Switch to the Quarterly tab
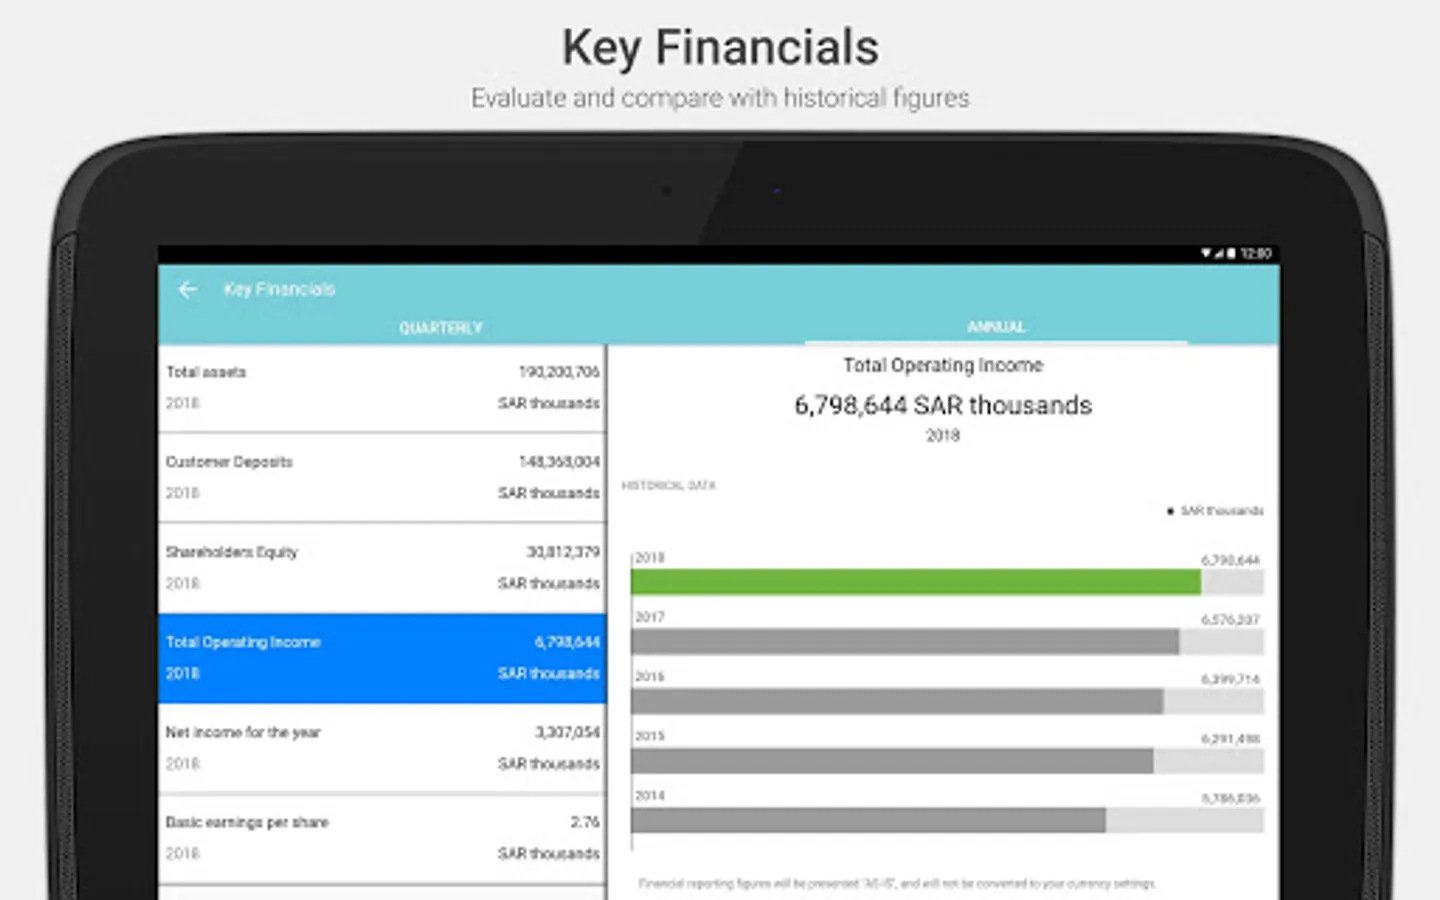 (440, 328)
